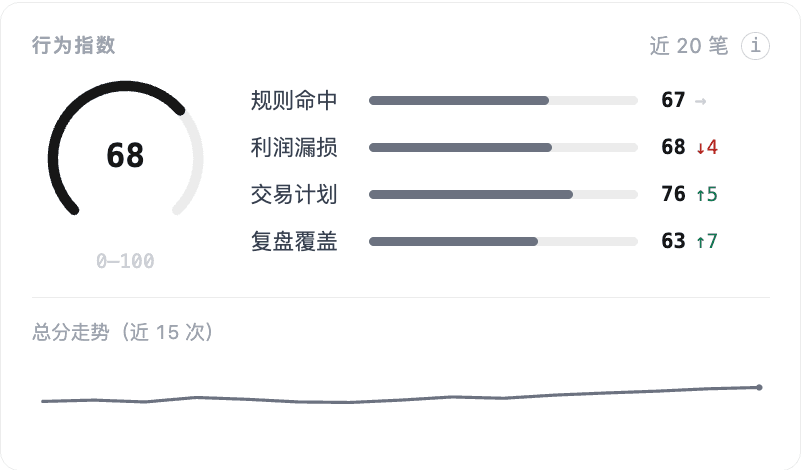Select the 复盘覆盖 metric label
Image resolution: width=802 pixels, height=470 pixels.
point(294,241)
